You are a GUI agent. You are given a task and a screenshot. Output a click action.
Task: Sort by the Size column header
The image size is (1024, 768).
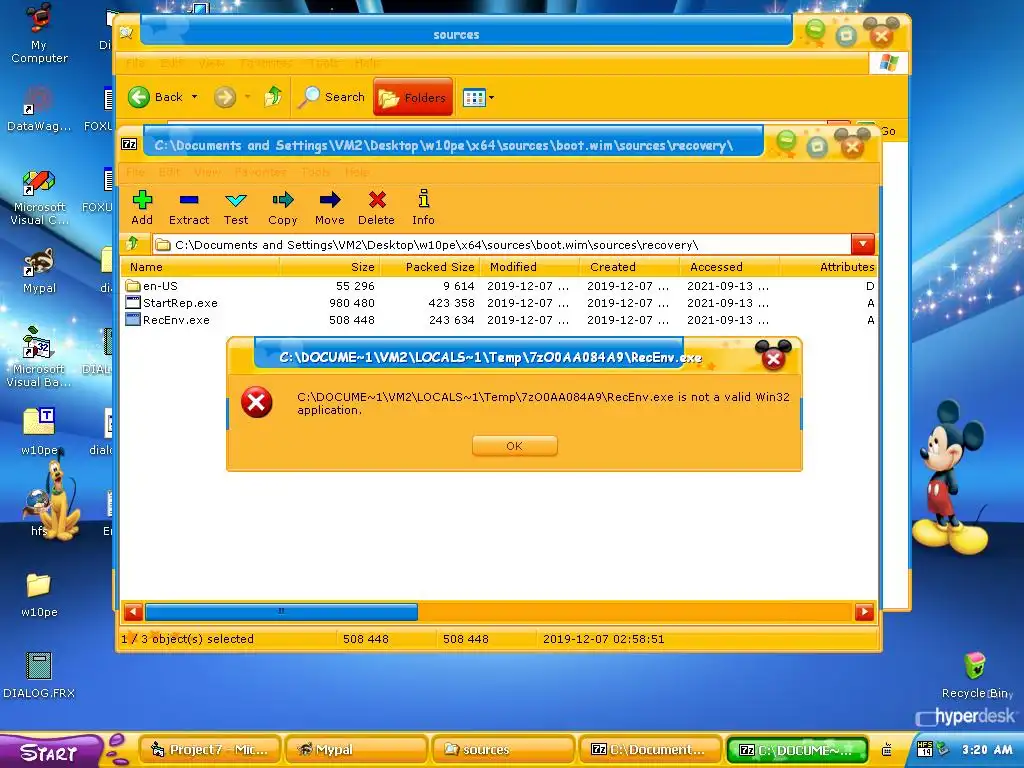tap(330, 266)
